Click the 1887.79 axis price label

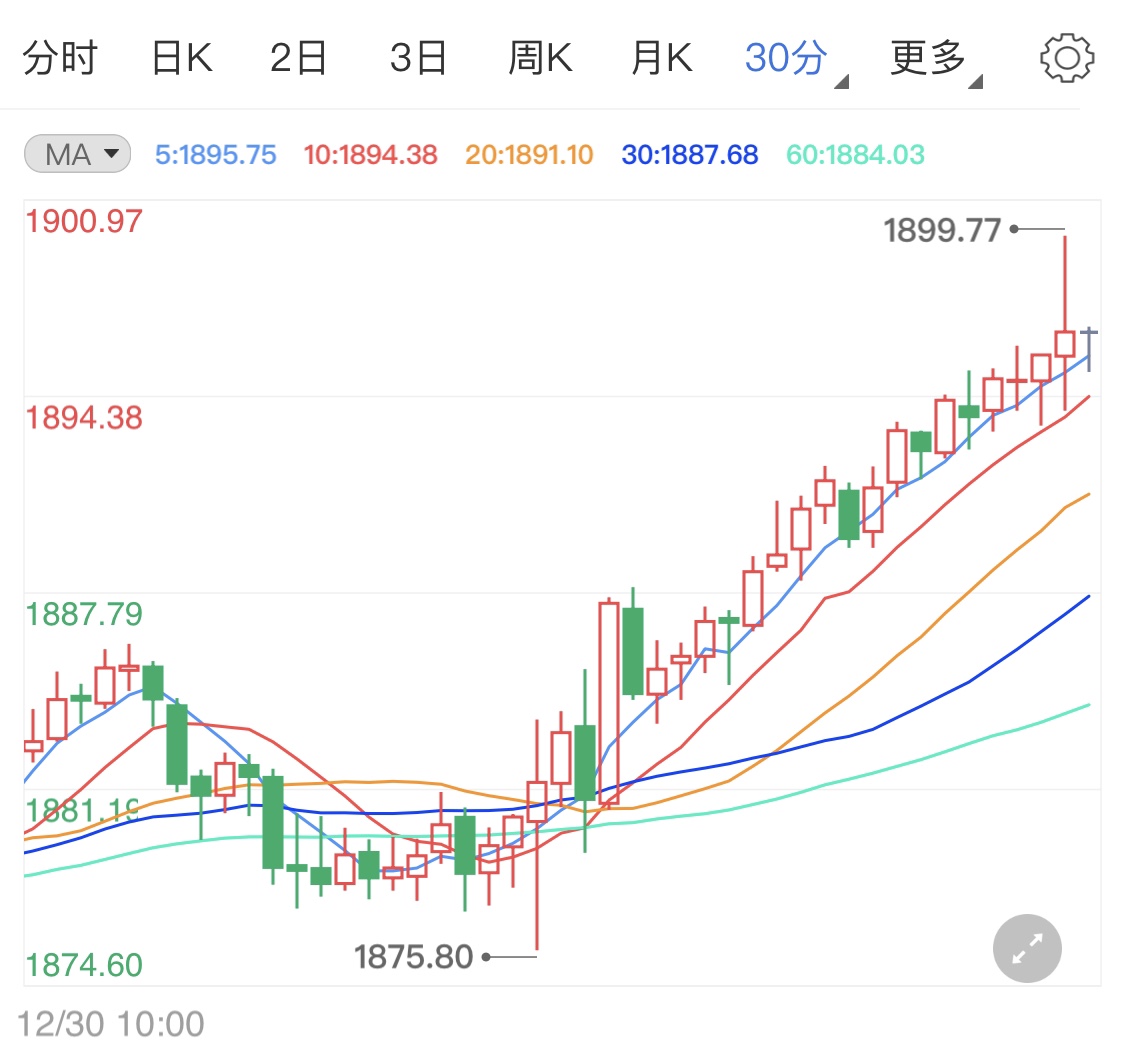click(84, 614)
